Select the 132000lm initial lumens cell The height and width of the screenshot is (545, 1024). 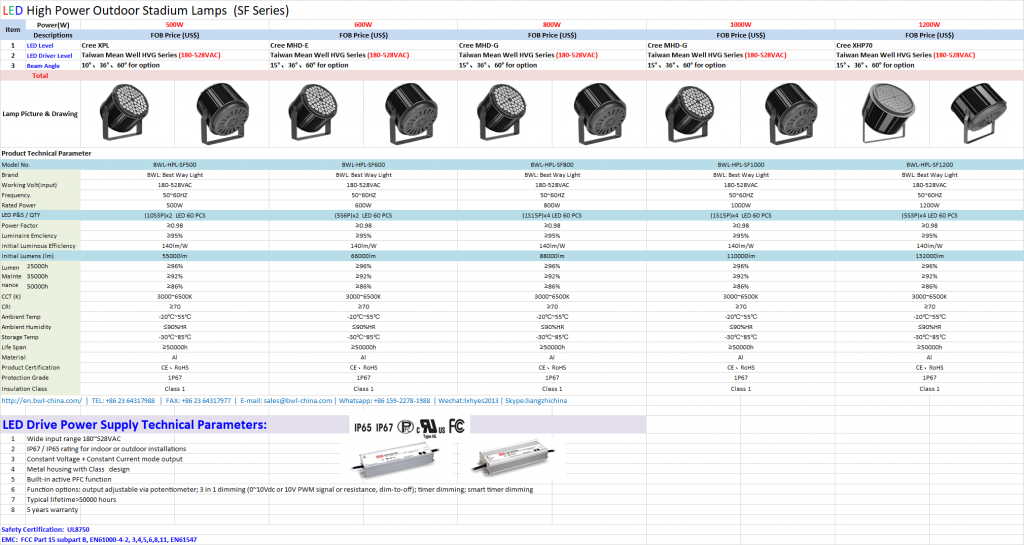click(929, 256)
